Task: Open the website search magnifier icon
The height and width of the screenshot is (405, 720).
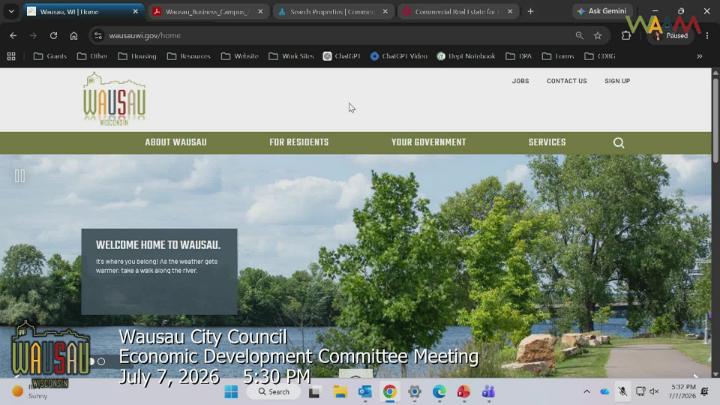Action: [x=619, y=143]
